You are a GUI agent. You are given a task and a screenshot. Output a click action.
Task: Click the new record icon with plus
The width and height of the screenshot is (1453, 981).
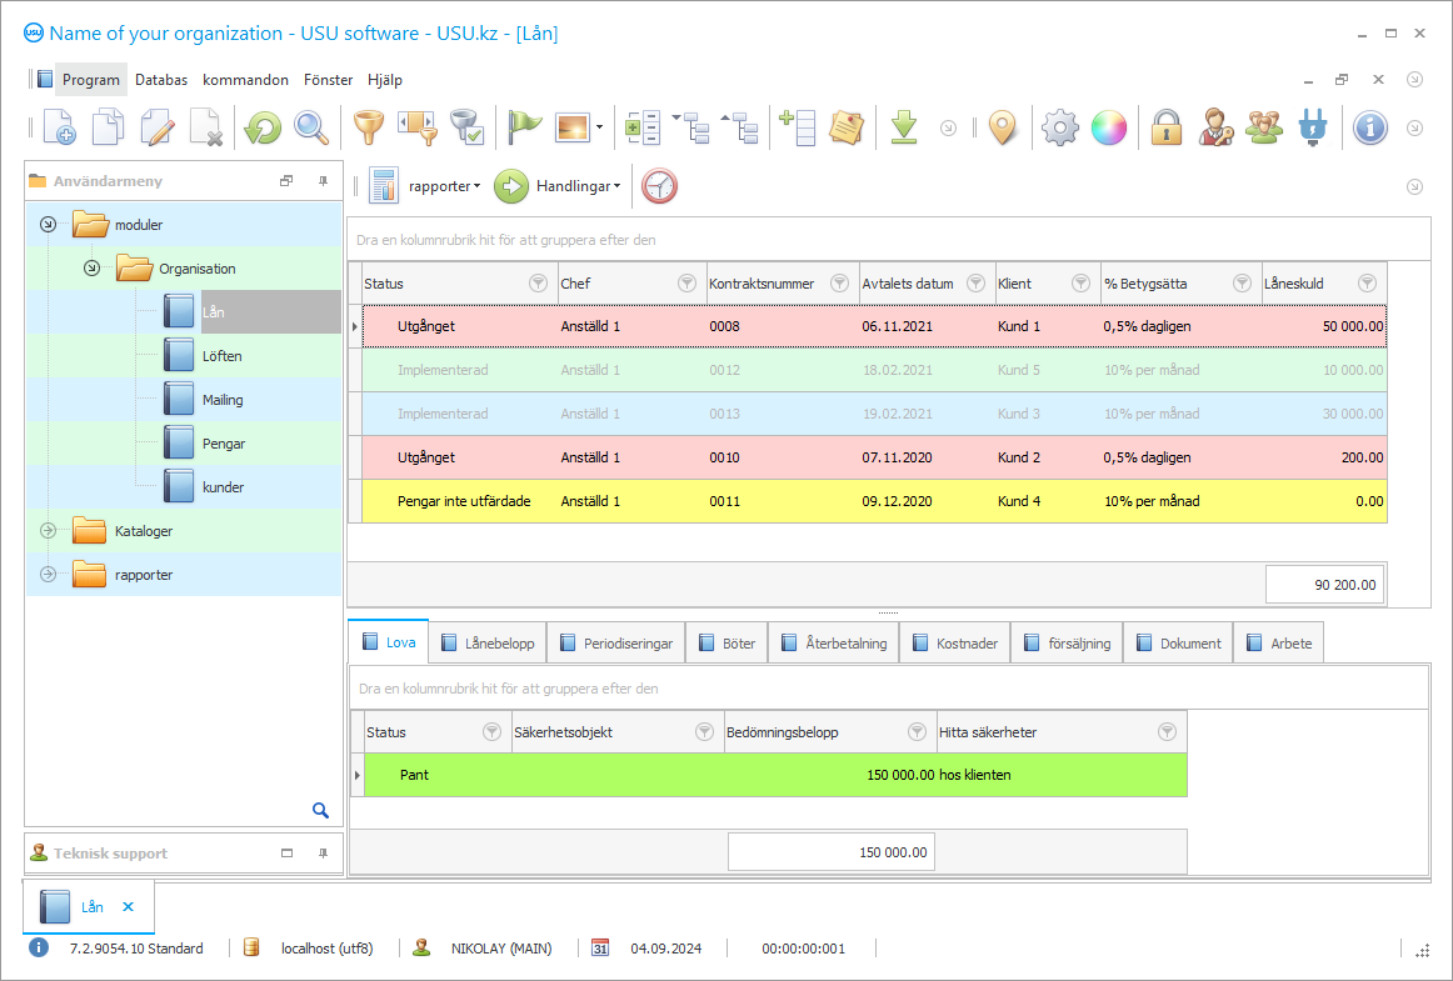(x=59, y=128)
